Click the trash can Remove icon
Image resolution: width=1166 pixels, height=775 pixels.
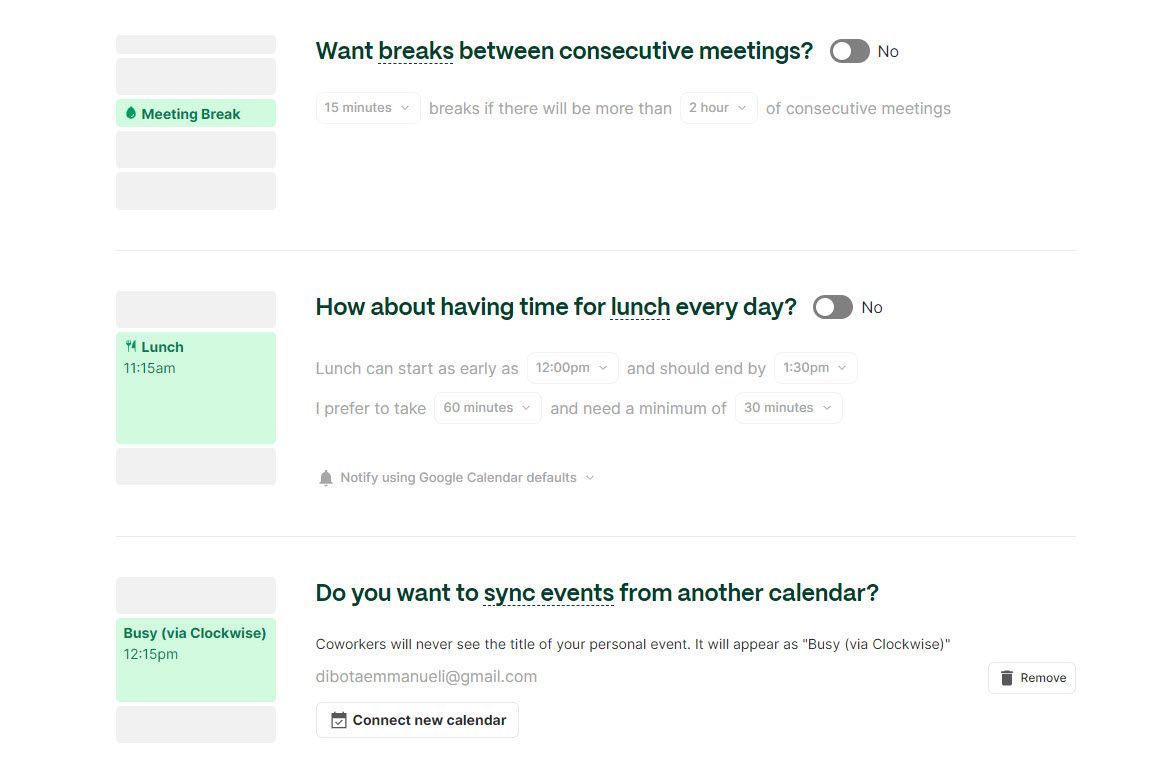[1007, 678]
